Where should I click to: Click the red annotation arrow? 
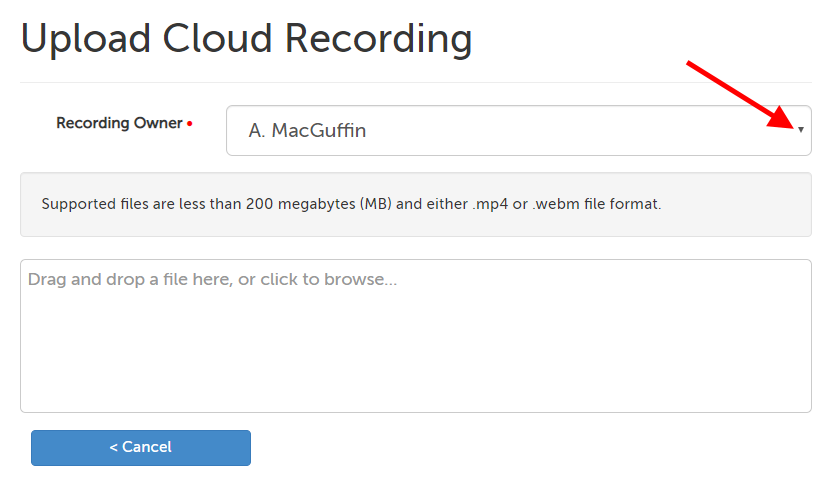coord(738,94)
